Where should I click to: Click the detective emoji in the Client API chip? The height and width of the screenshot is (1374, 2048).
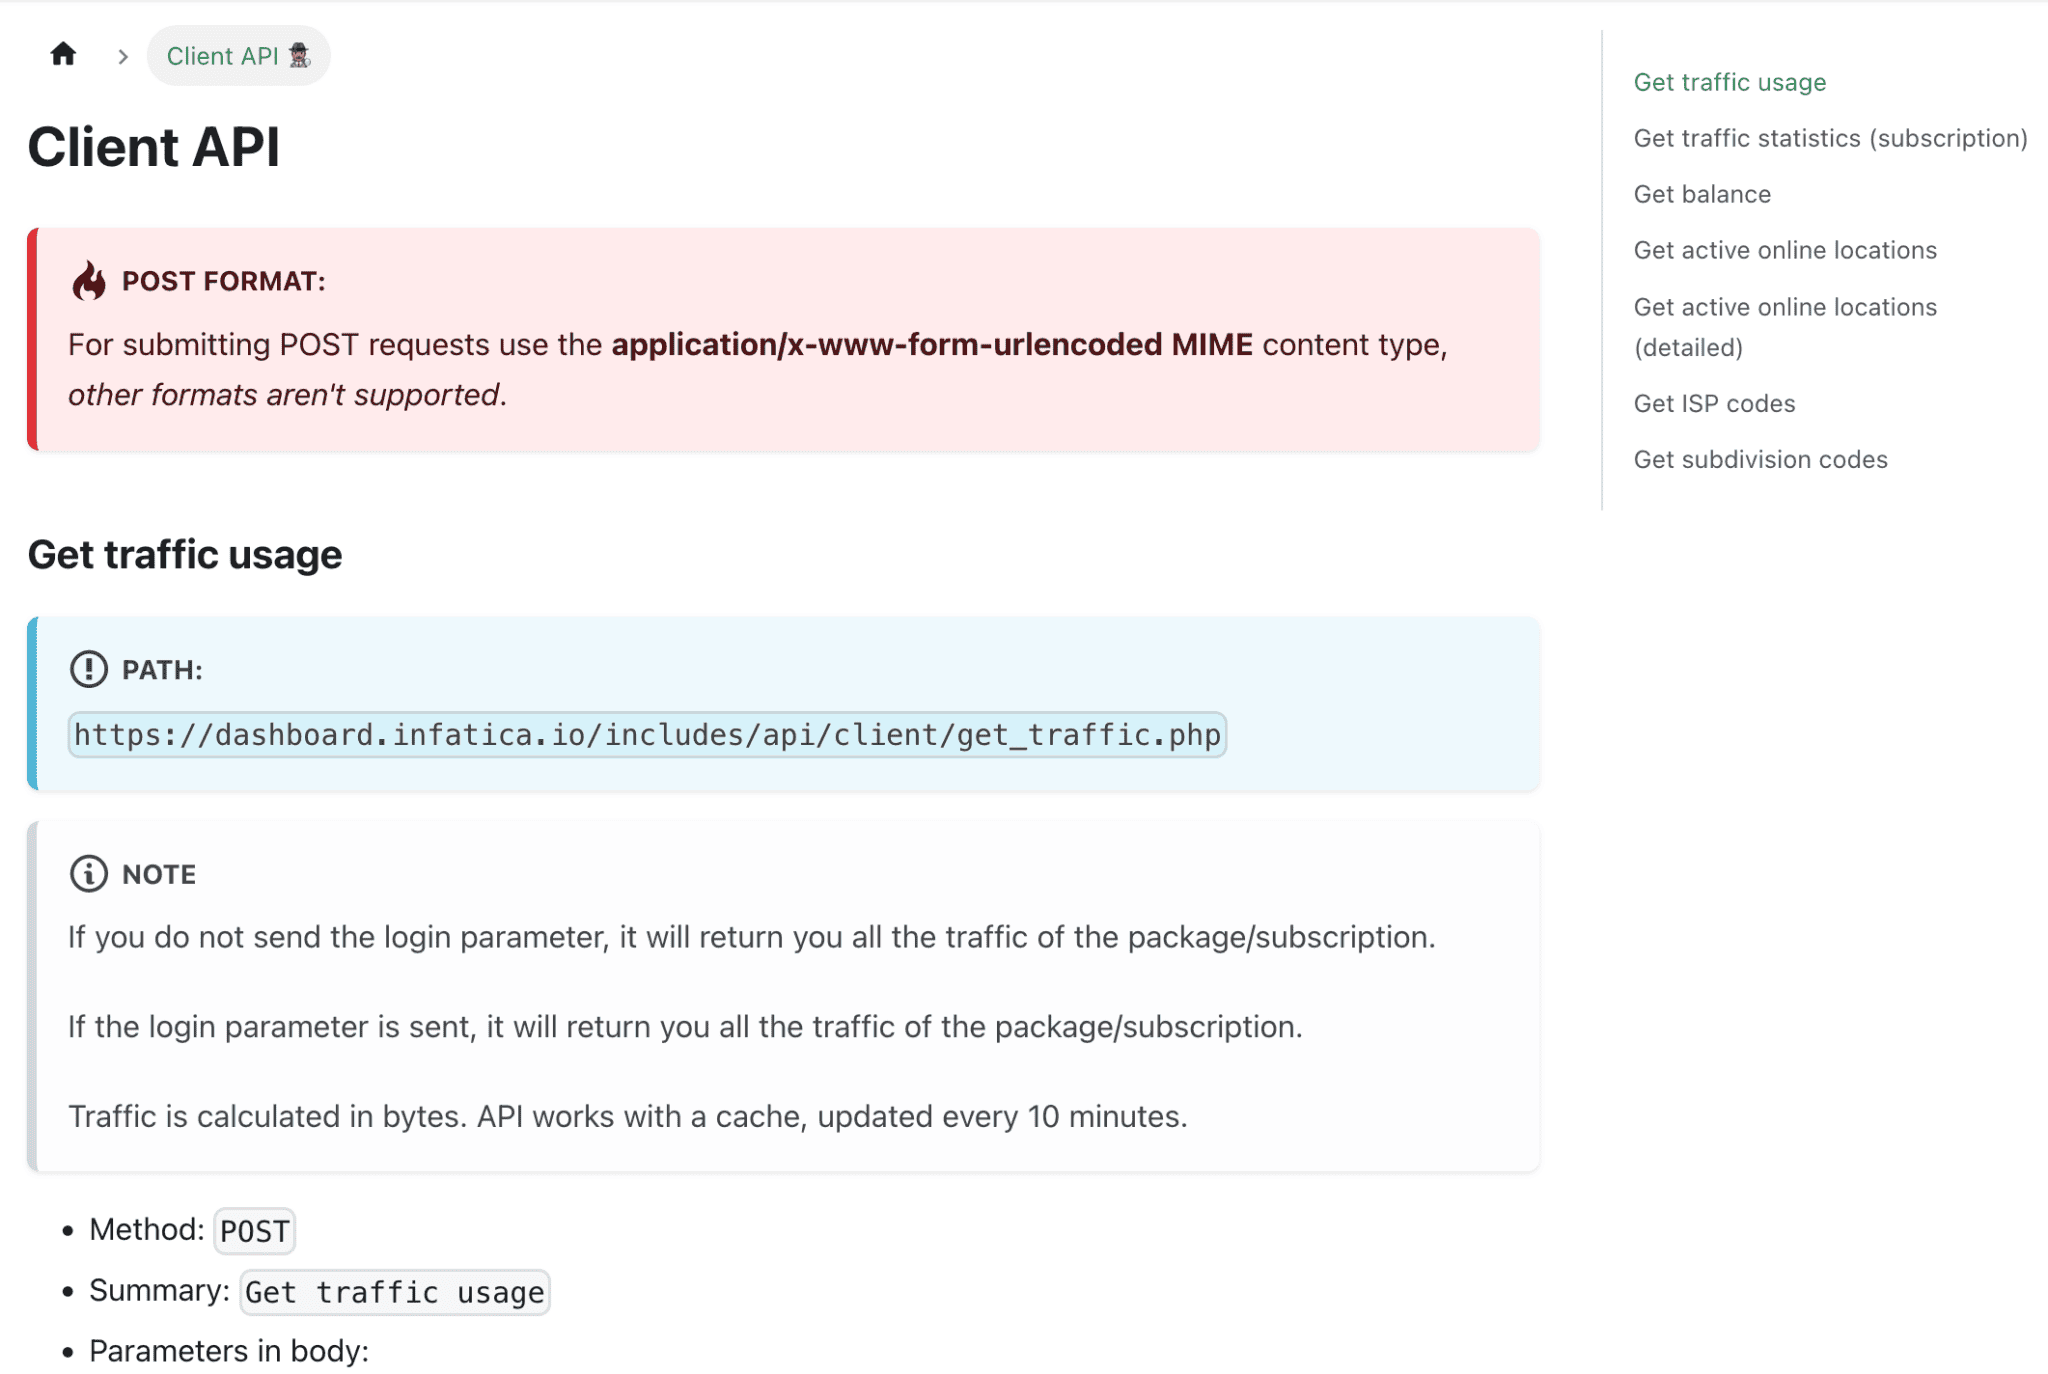point(301,56)
